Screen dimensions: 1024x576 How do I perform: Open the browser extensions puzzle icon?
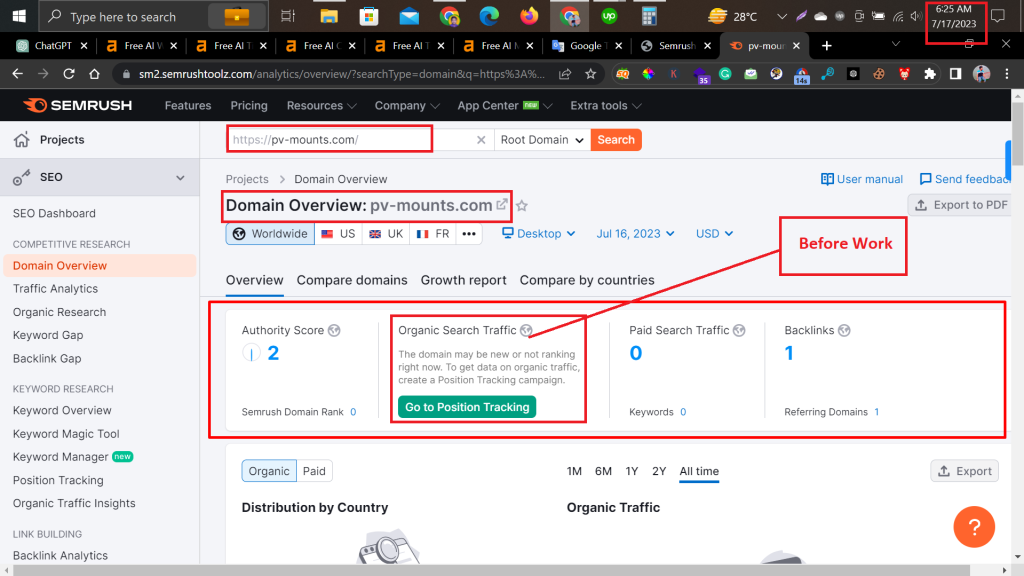tap(930, 74)
